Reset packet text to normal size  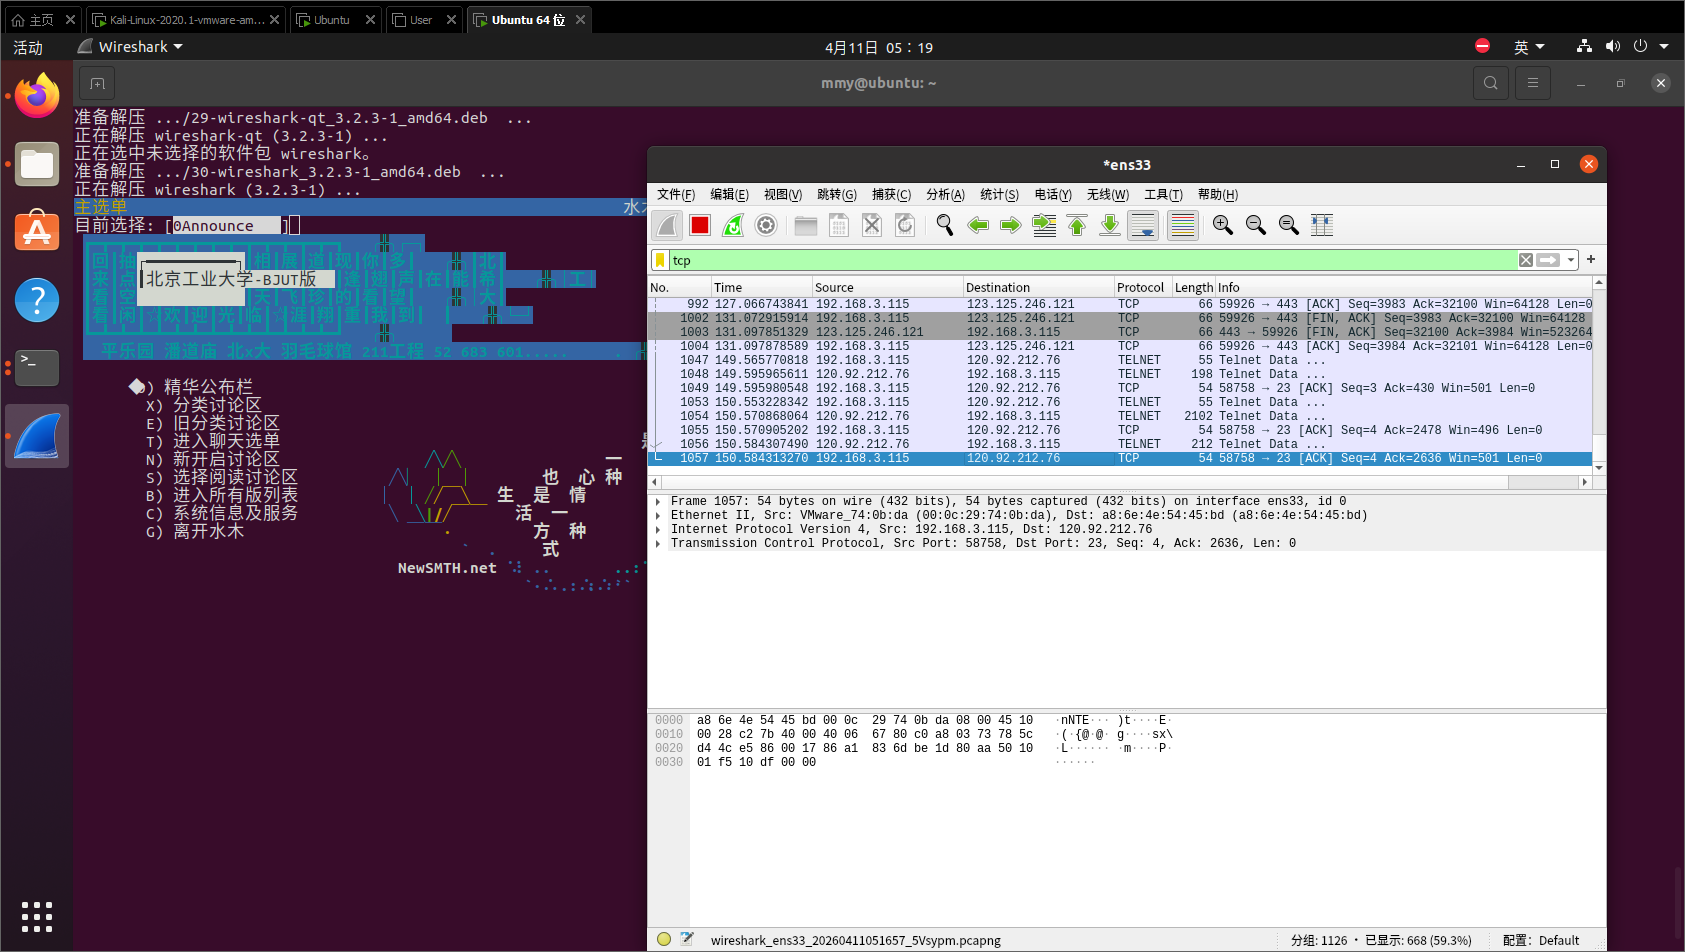tap(1289, 225)
